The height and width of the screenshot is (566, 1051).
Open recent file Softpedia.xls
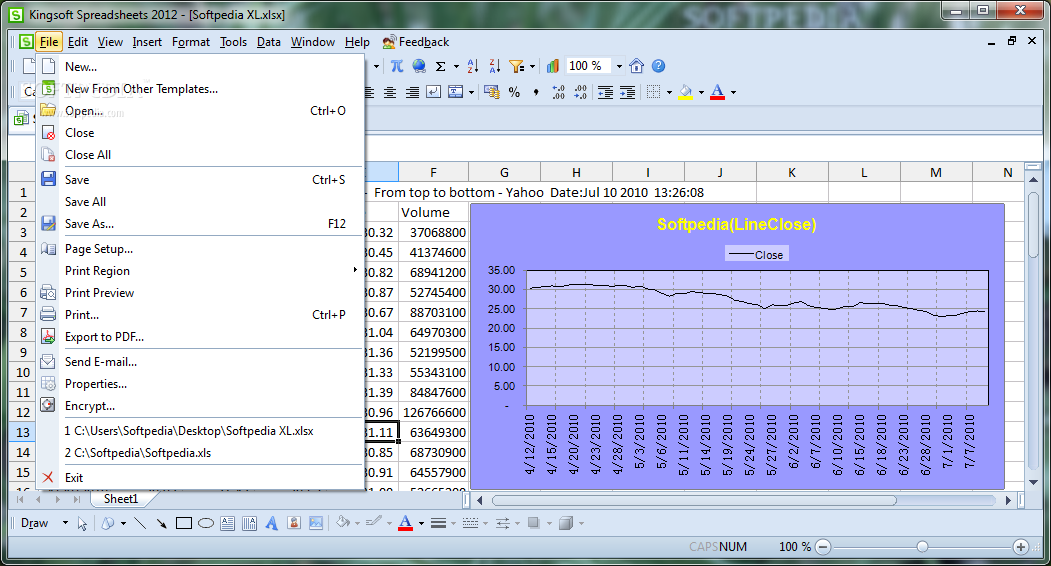pyautogui.click(x=200, y=453)
